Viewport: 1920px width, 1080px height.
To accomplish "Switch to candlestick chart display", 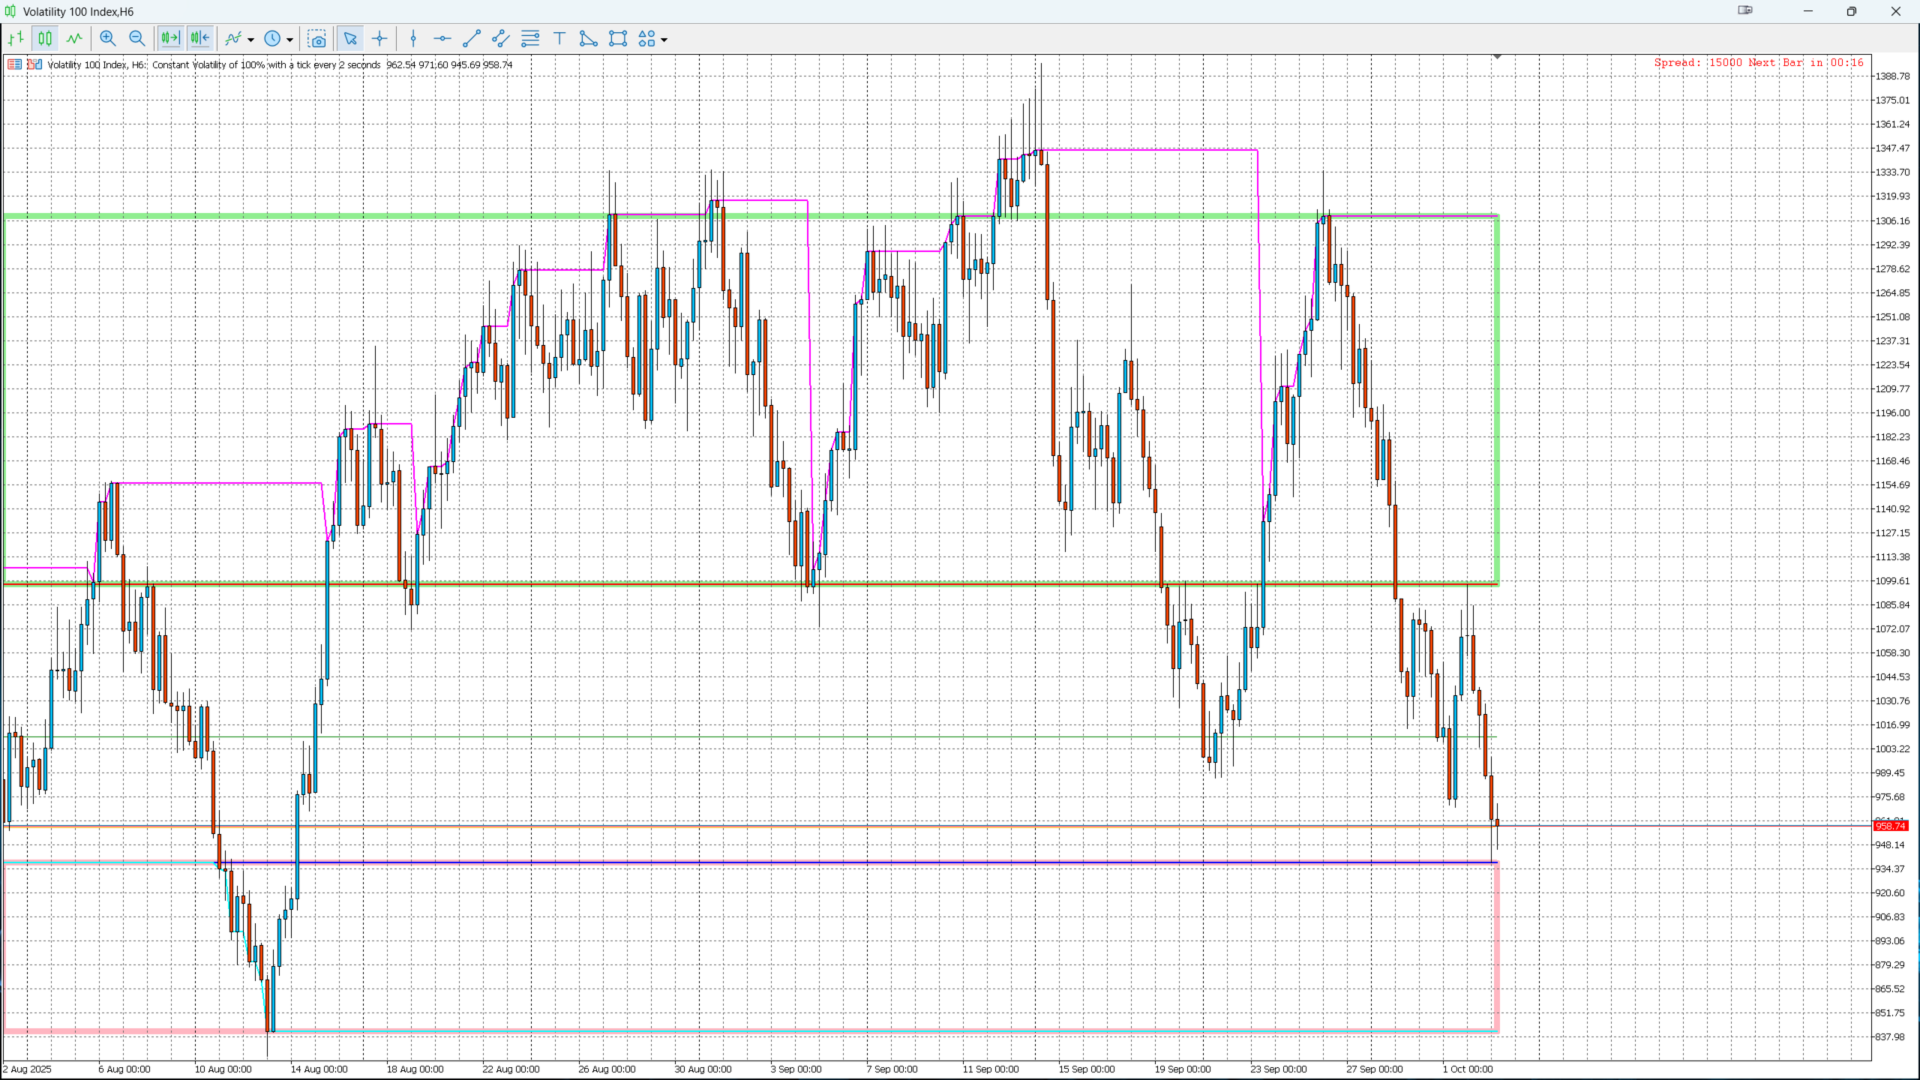I will (45, 38).
